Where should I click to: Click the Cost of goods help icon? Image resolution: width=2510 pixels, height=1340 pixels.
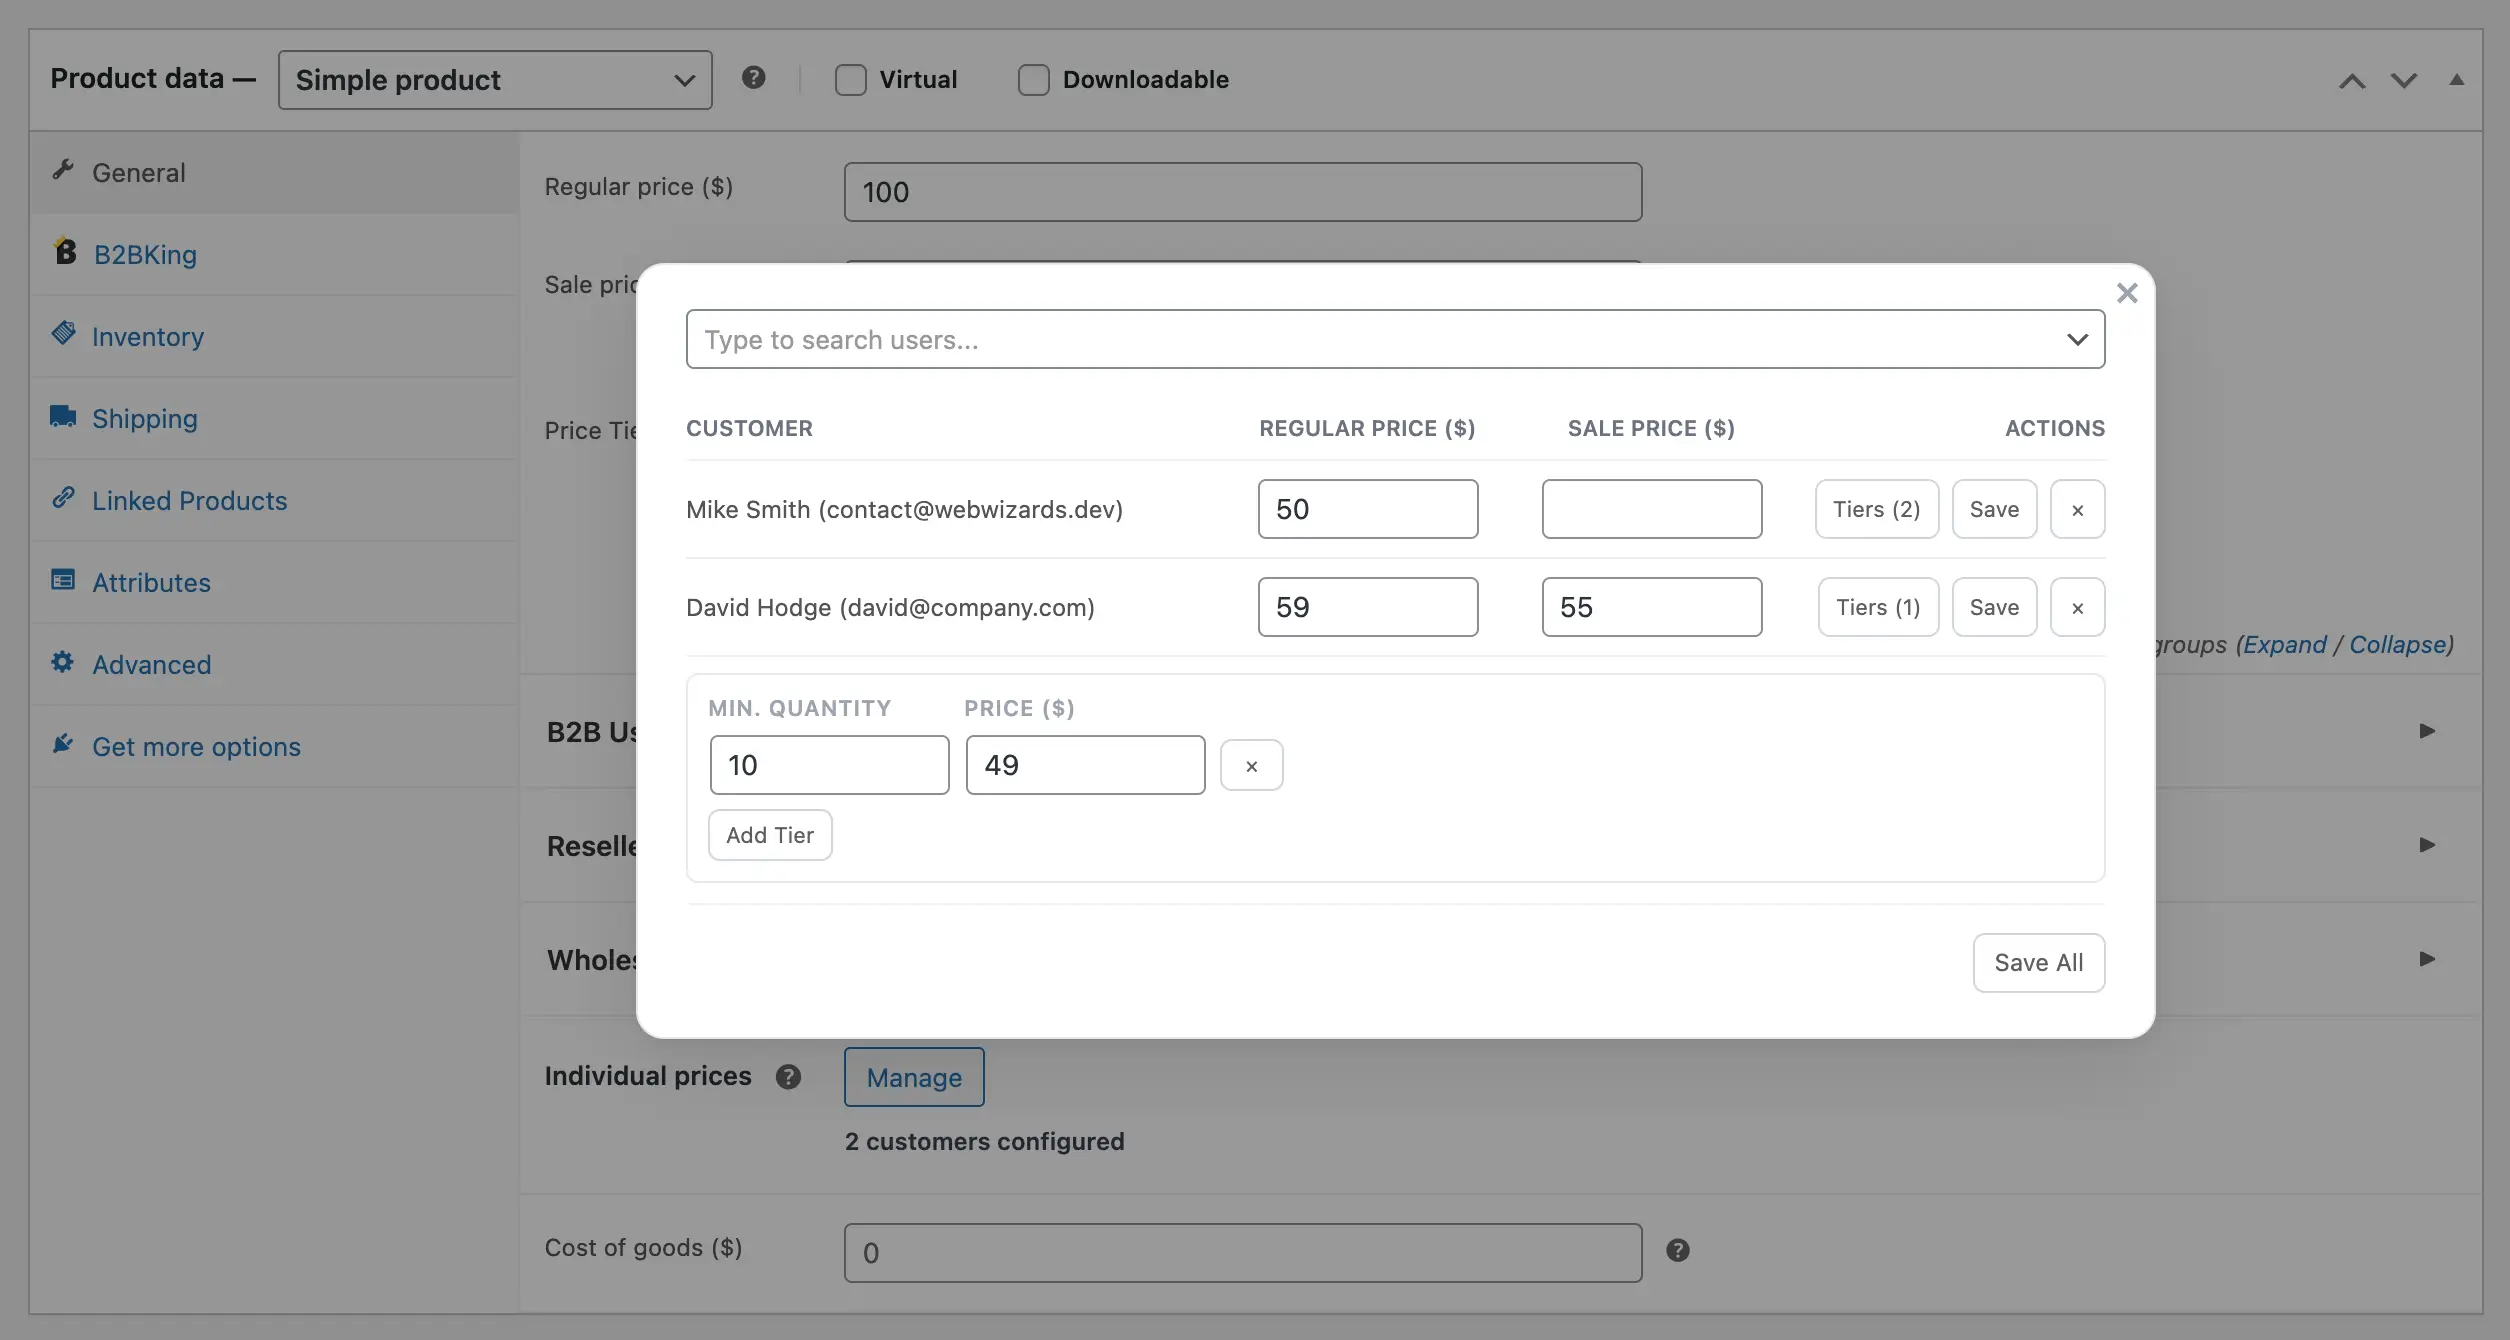1677,1250
